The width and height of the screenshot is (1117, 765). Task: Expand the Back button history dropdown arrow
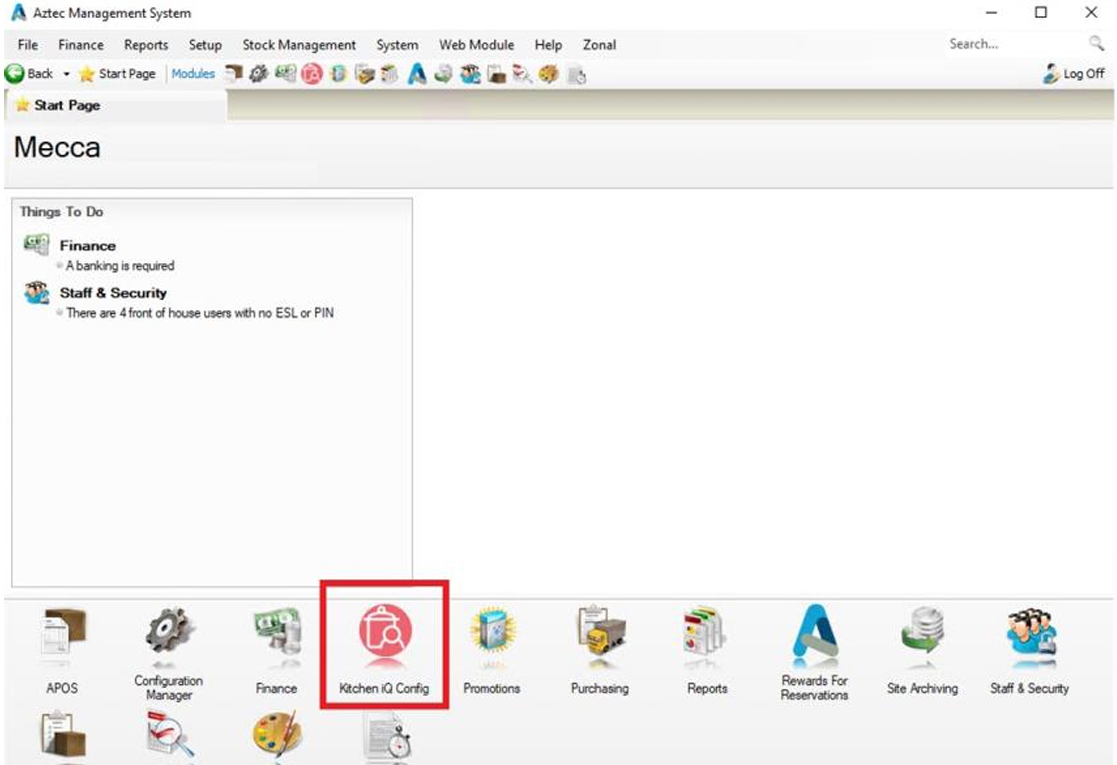point(67,74)
